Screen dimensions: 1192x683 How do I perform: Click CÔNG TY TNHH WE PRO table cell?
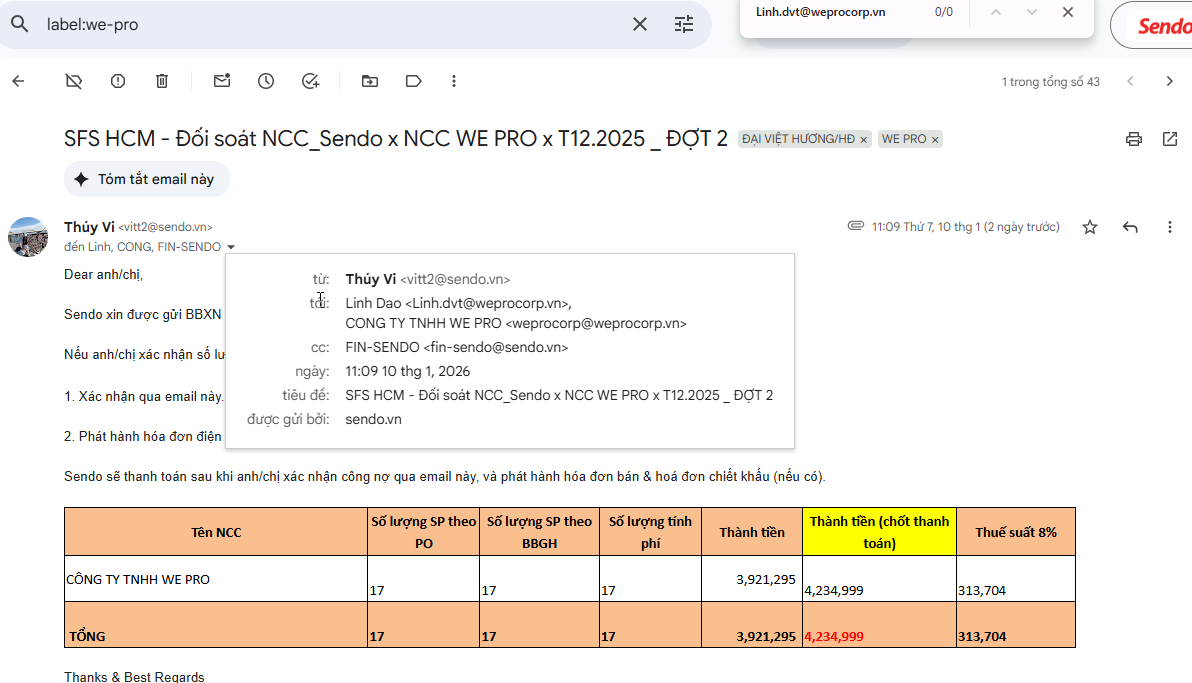(216, 580)
